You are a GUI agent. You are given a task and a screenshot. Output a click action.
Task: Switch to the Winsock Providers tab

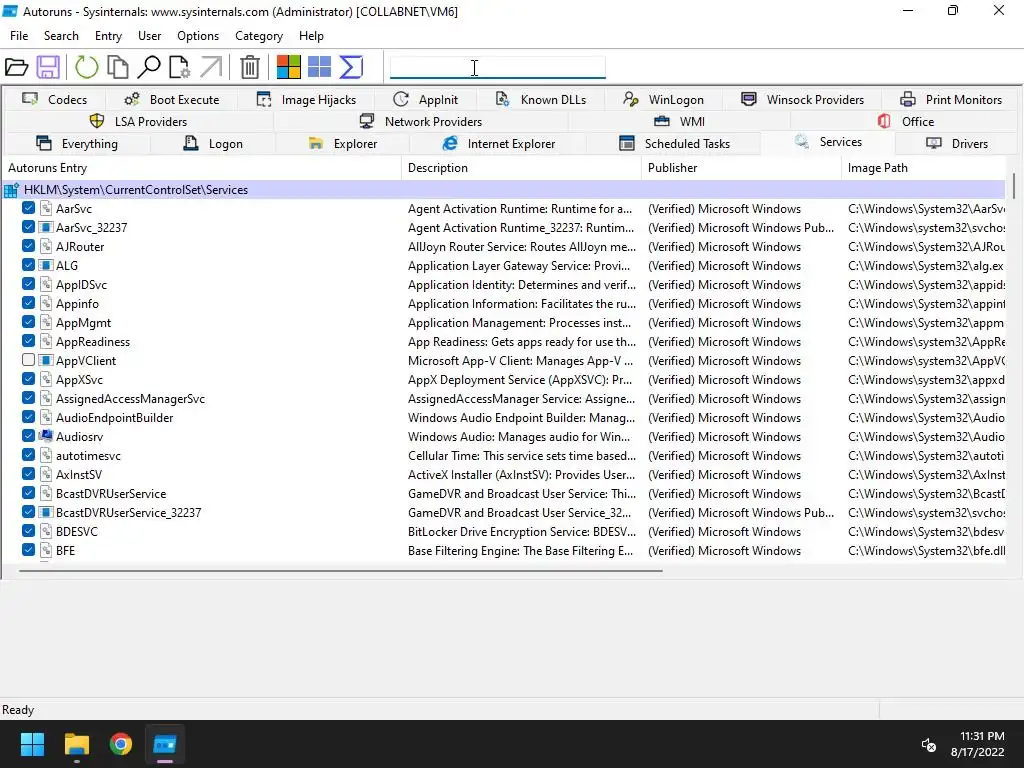pyautogui.click(x=803, y=99)
